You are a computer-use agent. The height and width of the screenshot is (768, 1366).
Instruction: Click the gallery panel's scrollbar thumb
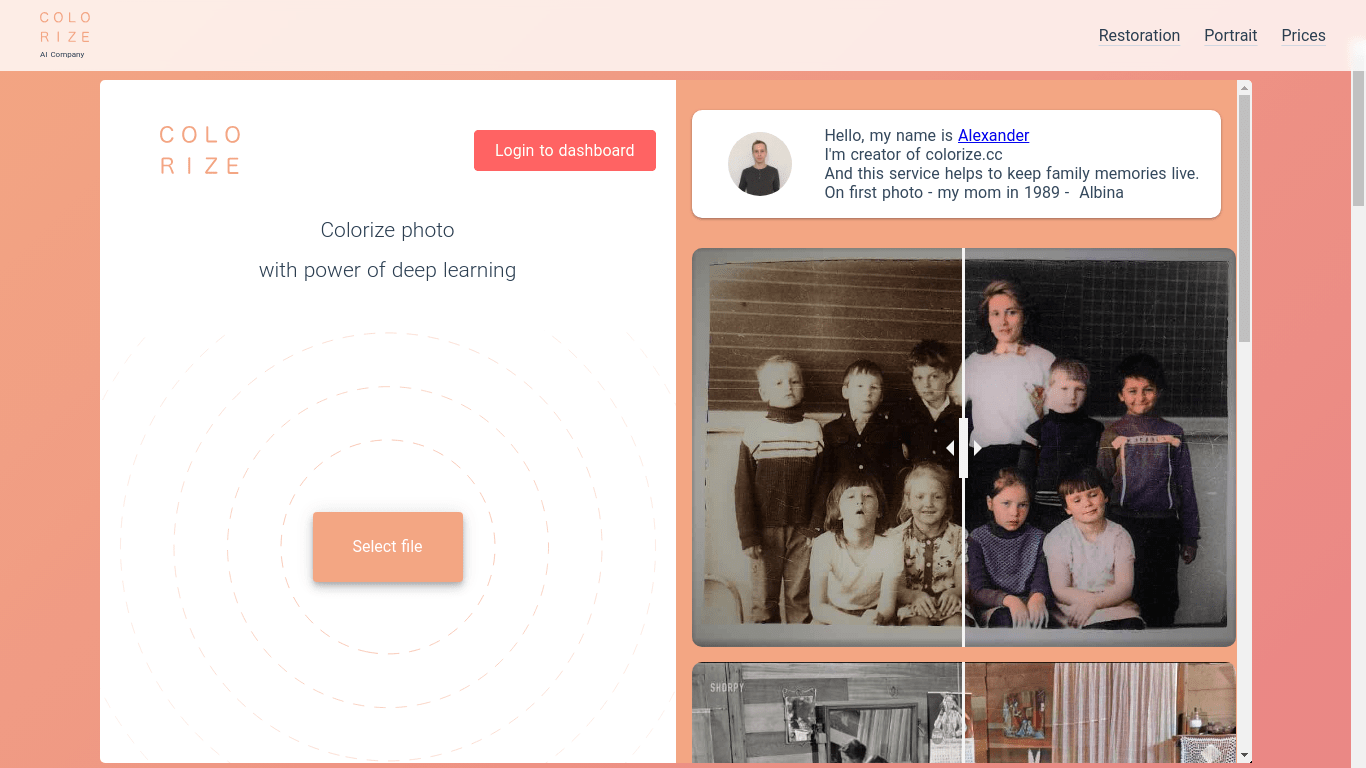(x=1244, y=215)
